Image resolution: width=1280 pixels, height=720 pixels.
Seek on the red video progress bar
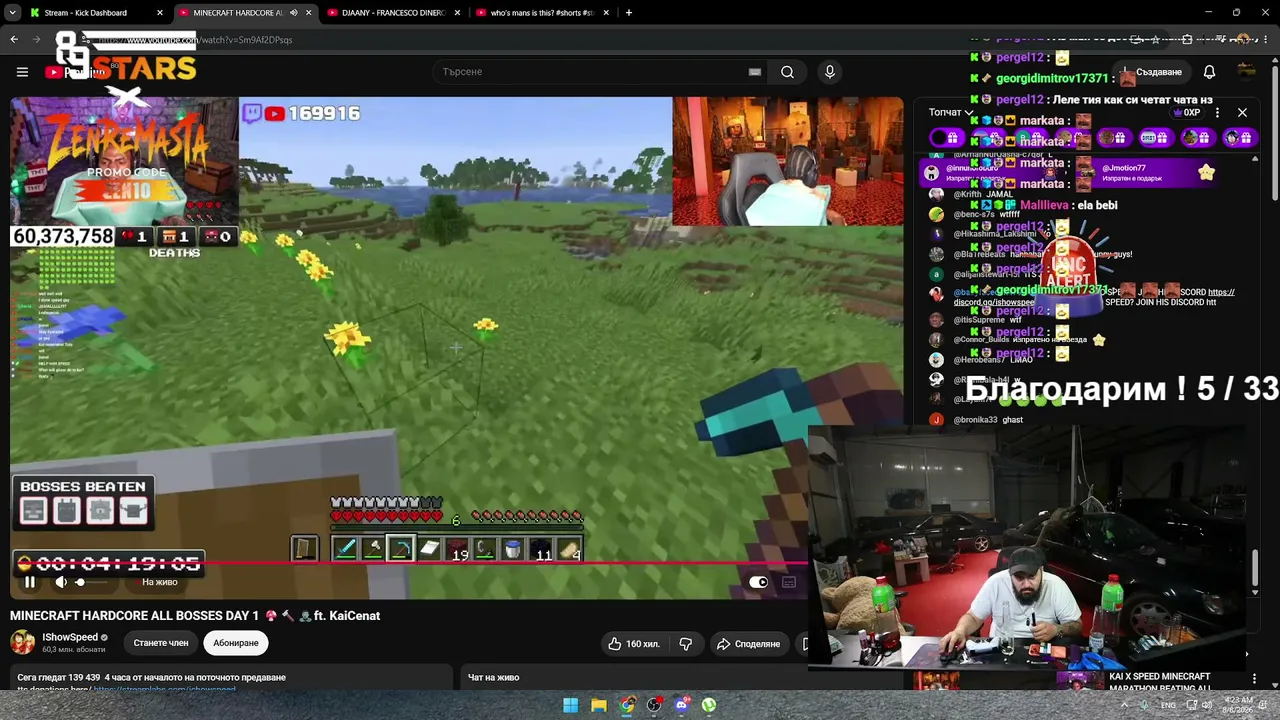[x=409, y=562]
